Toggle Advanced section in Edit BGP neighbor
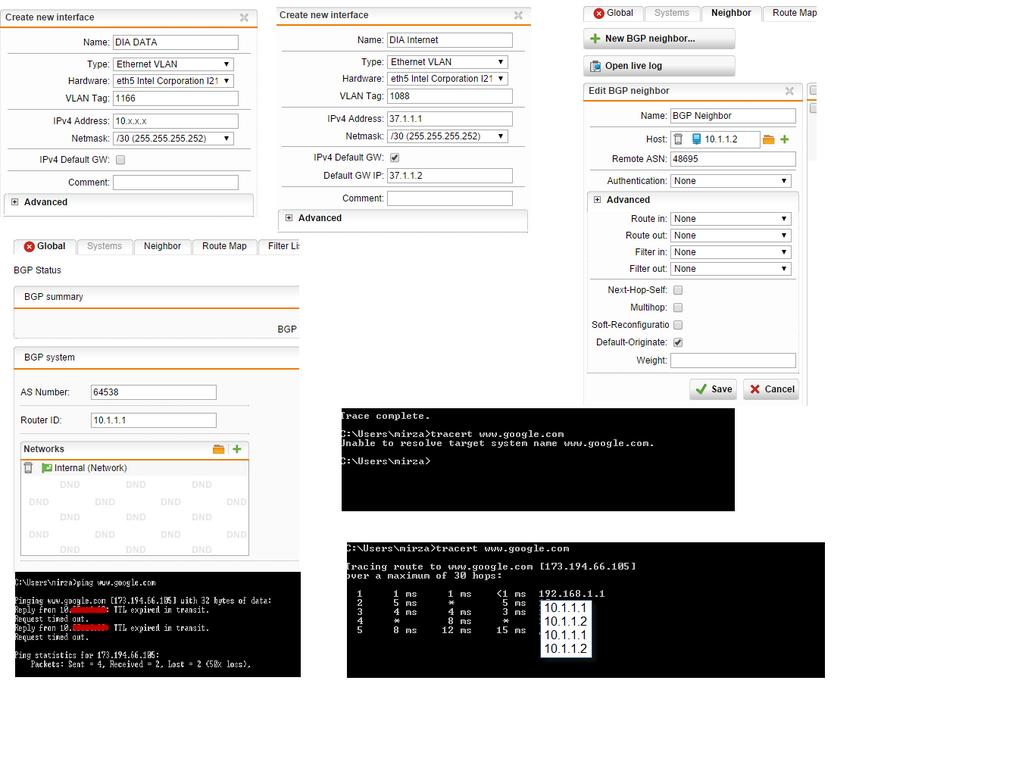This screenshot has height=768, width=1009. coord(597,200)
